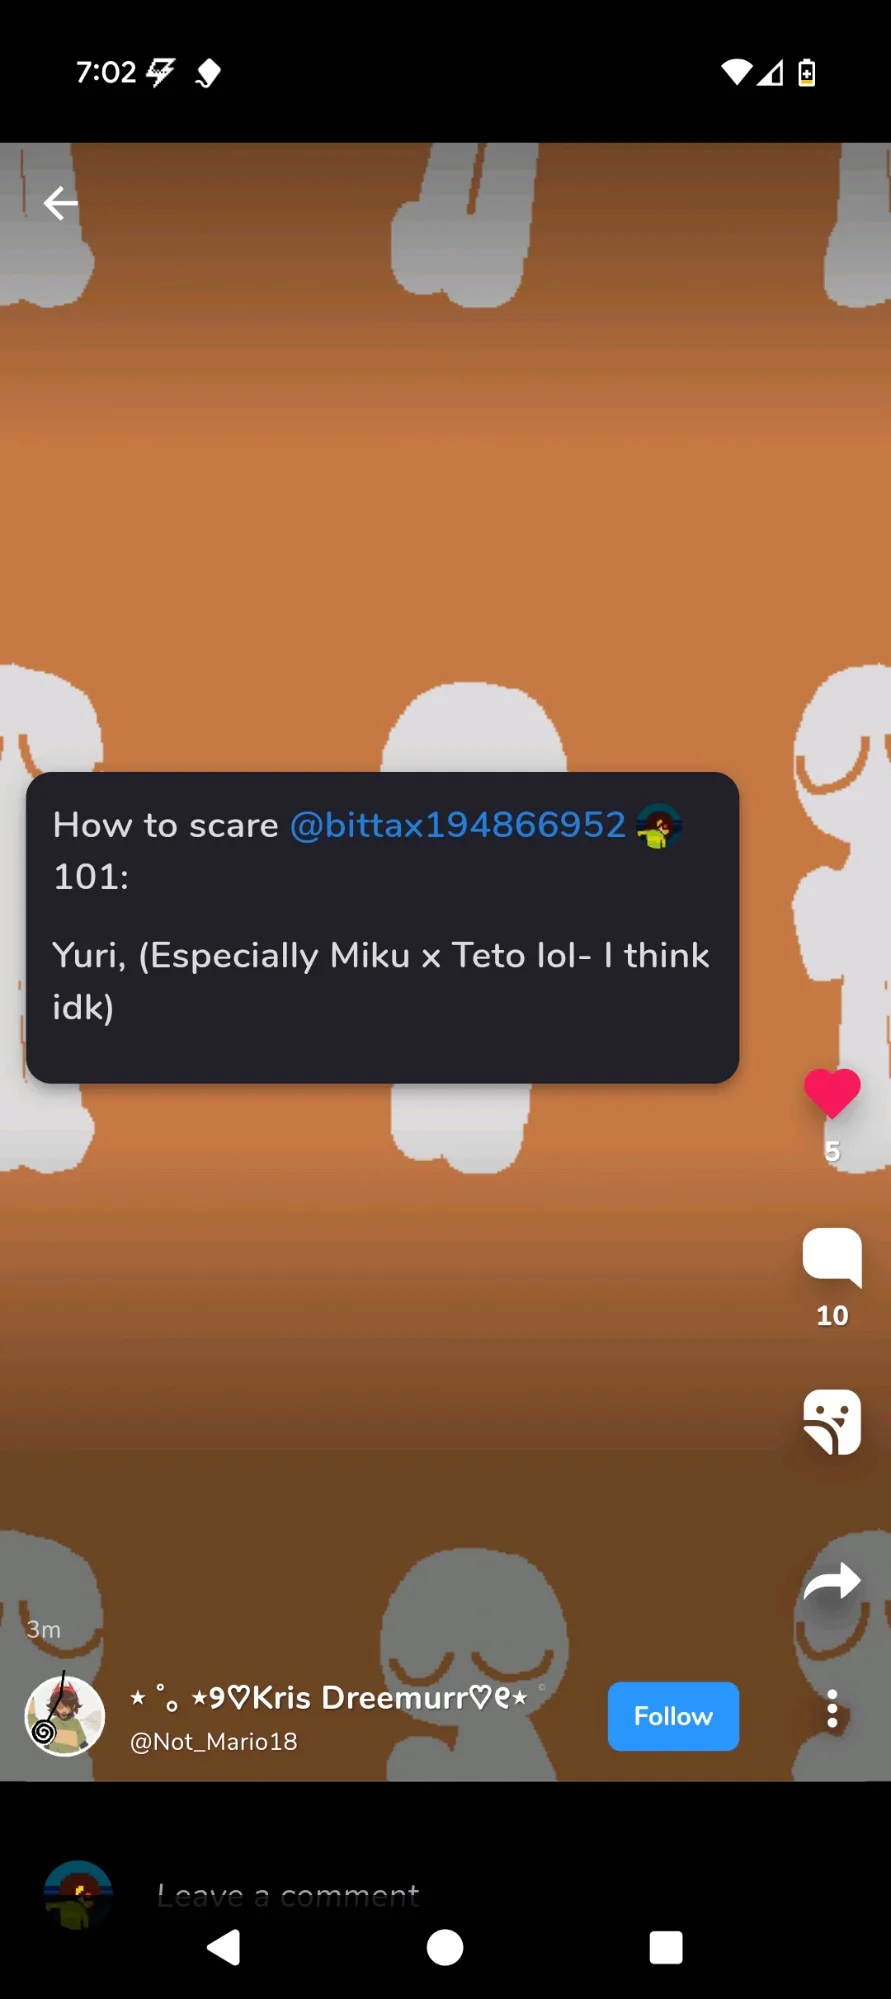The height and width of the screenshot is (1999, 891).
Task: View Kris Dreemurr's profile avatar
Action: coord(64,1715)
